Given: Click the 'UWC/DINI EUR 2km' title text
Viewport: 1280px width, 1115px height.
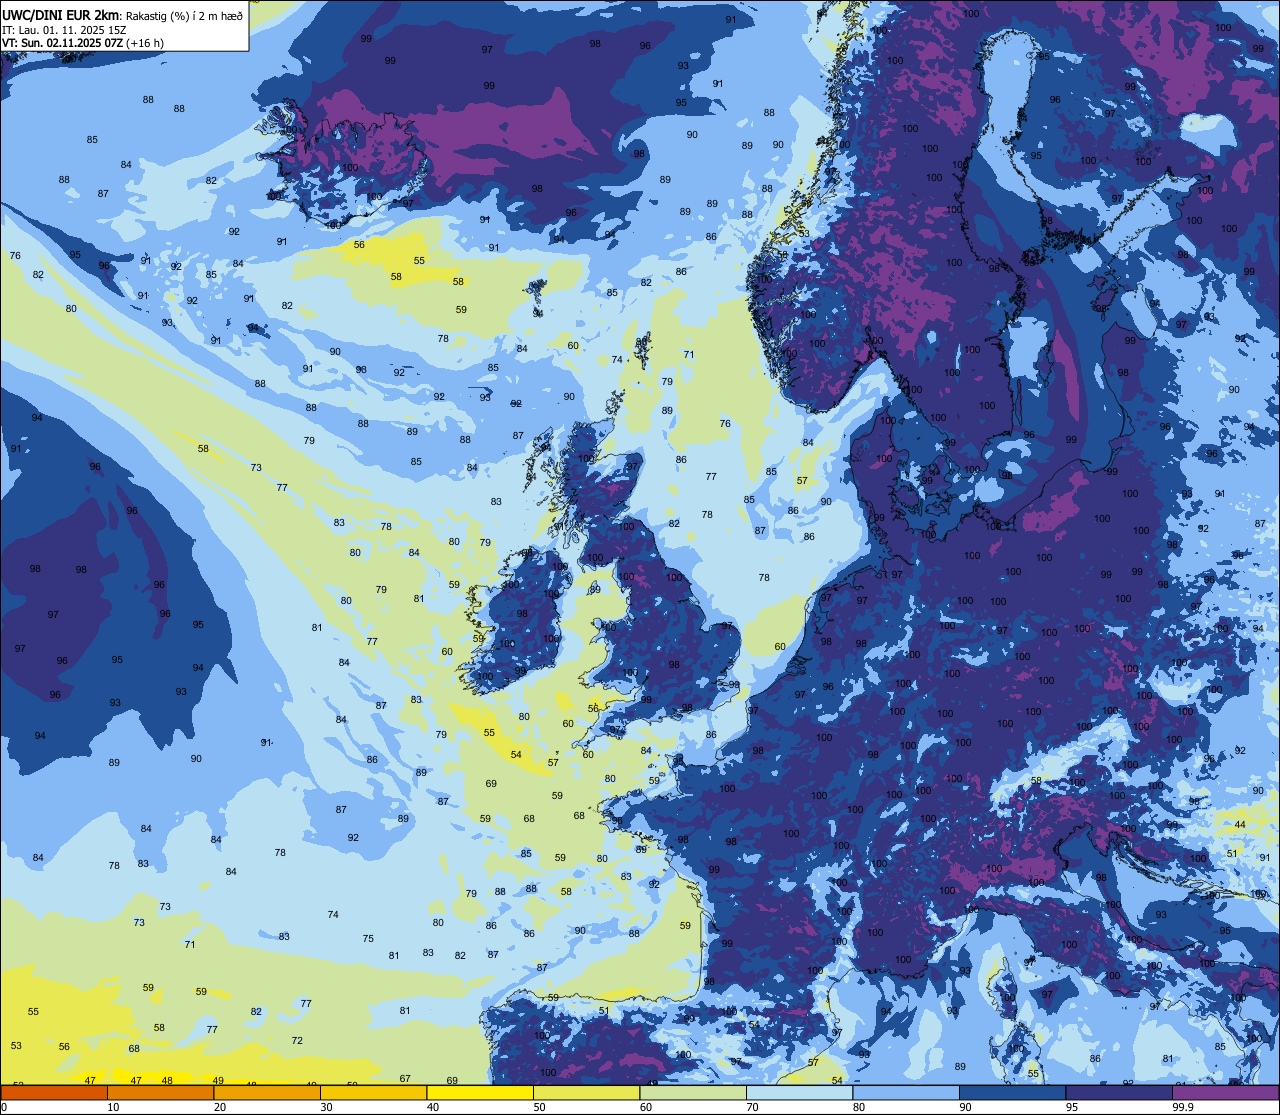Looking at the screenshot, I should coord(60,14).
